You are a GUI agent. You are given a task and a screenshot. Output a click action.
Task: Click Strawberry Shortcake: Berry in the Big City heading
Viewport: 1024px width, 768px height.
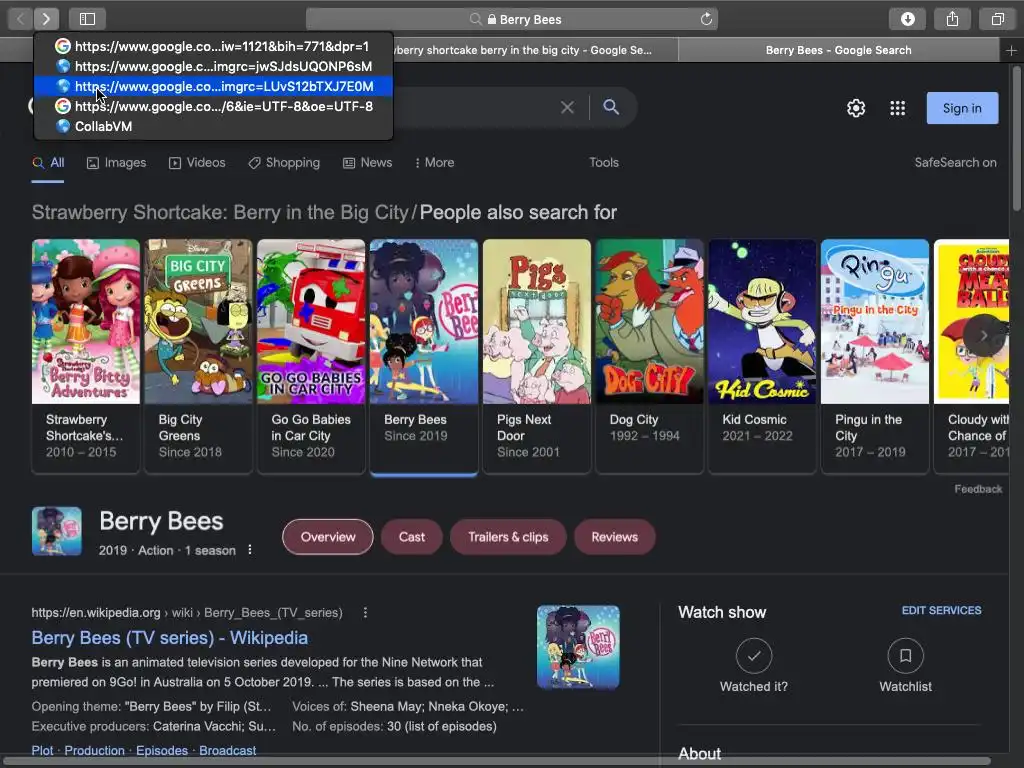(220, 212)
